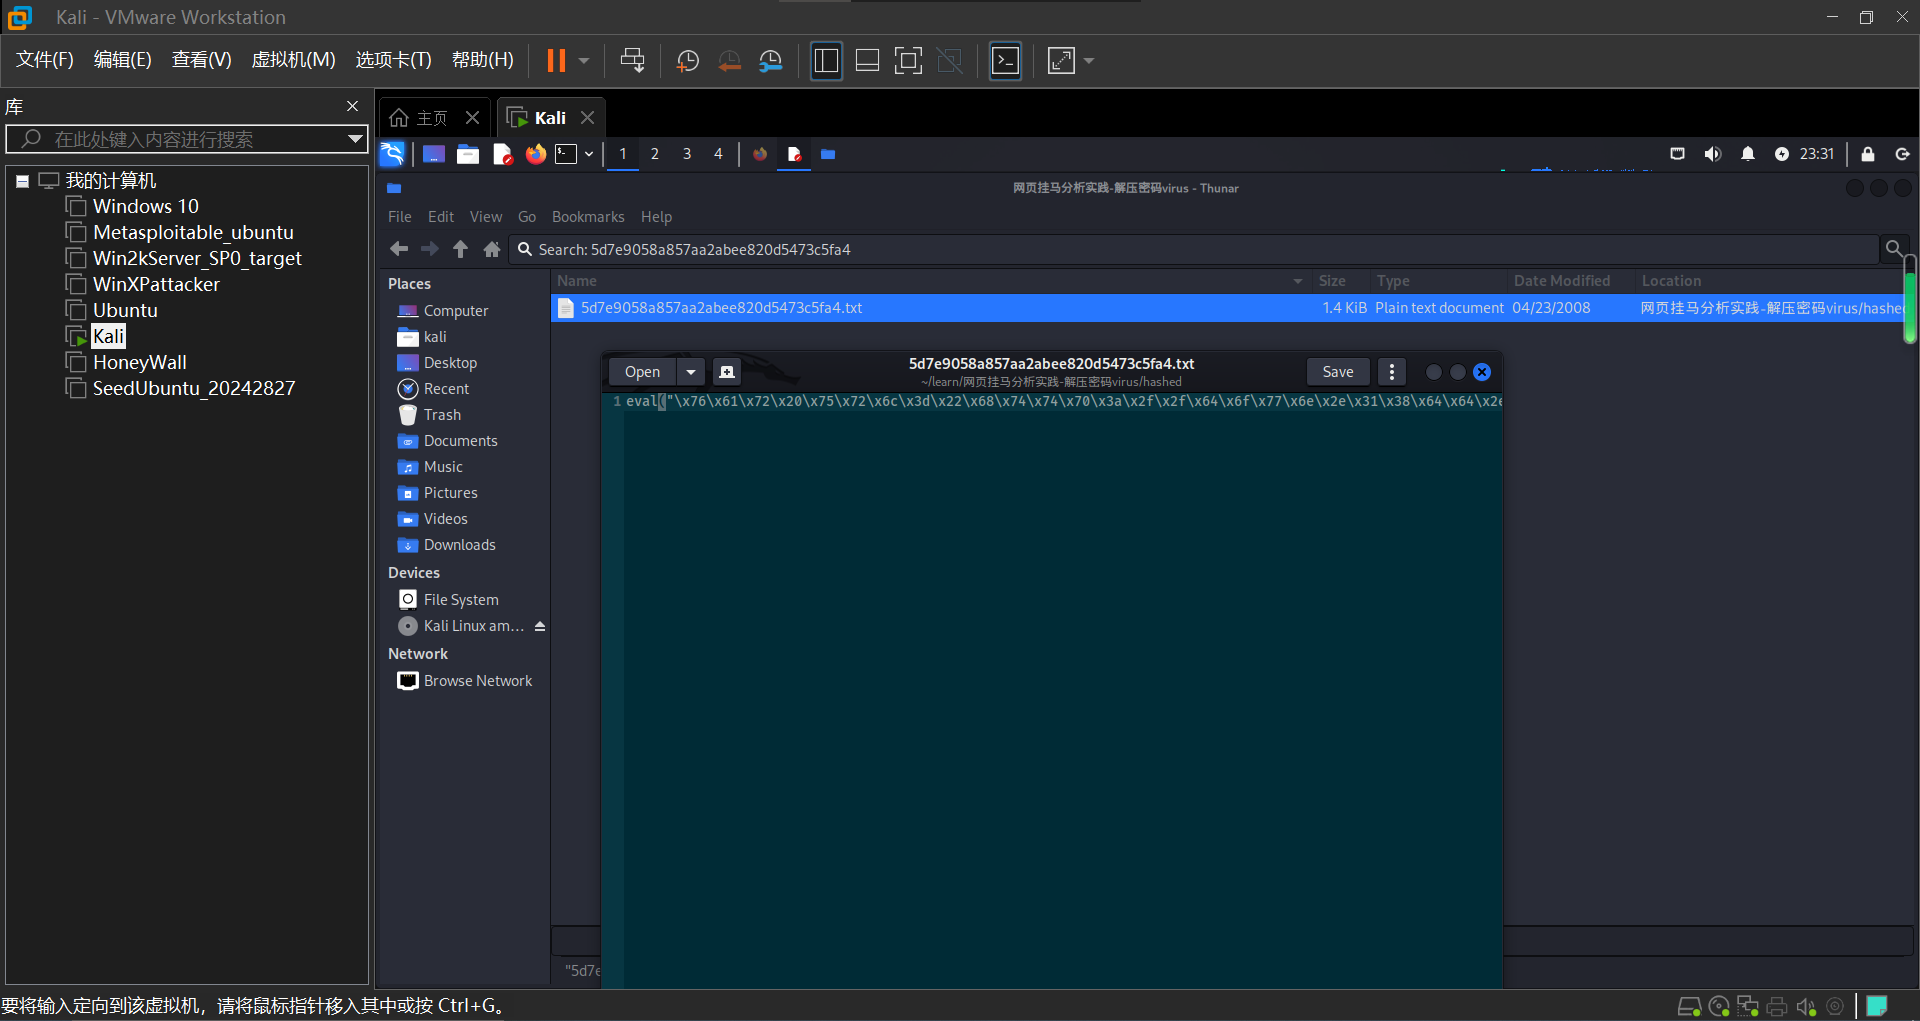Open the Kali notifications bell
The height and width of the screenshot is (1021, 1920).
[1748, 154]
